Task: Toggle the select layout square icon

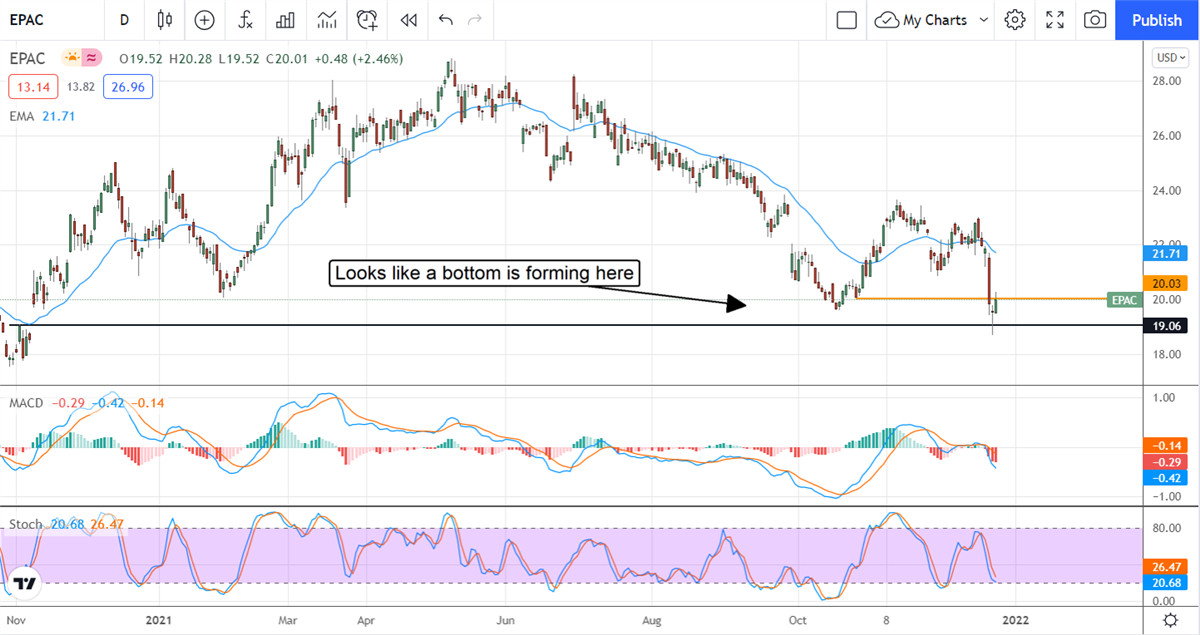Action: [x=847, y=20]
